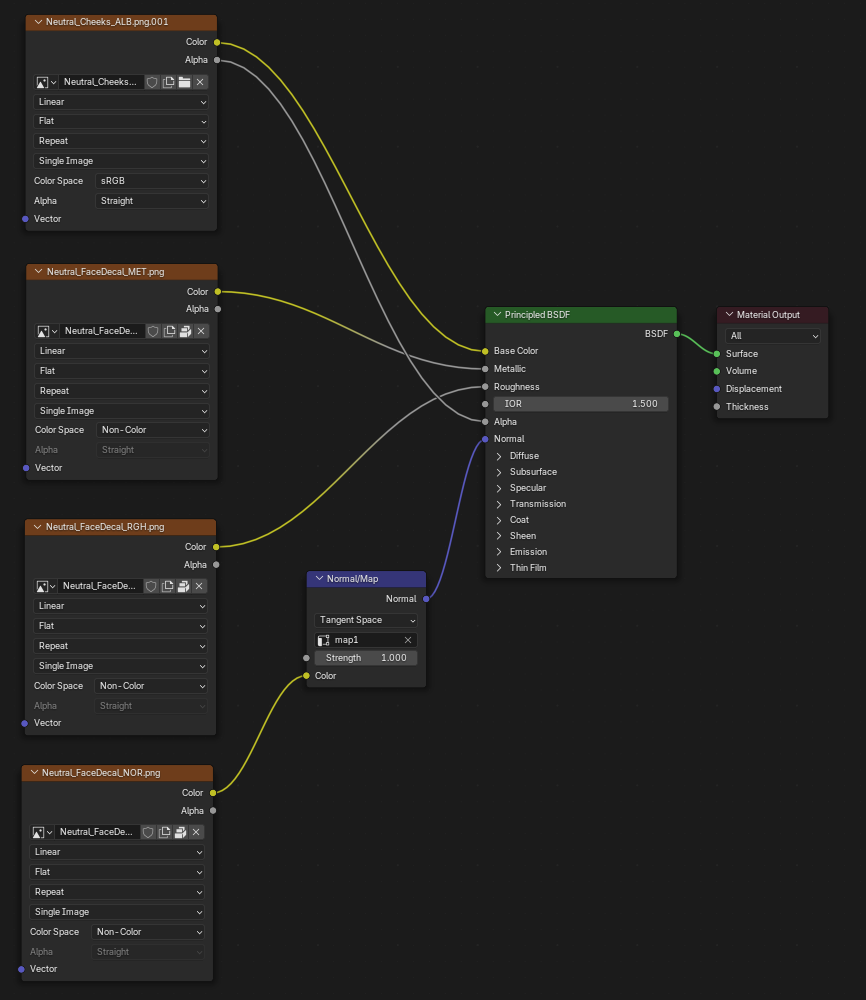
Task: Click the Strength slider in Normal Map node
Action: coord(366,658)
